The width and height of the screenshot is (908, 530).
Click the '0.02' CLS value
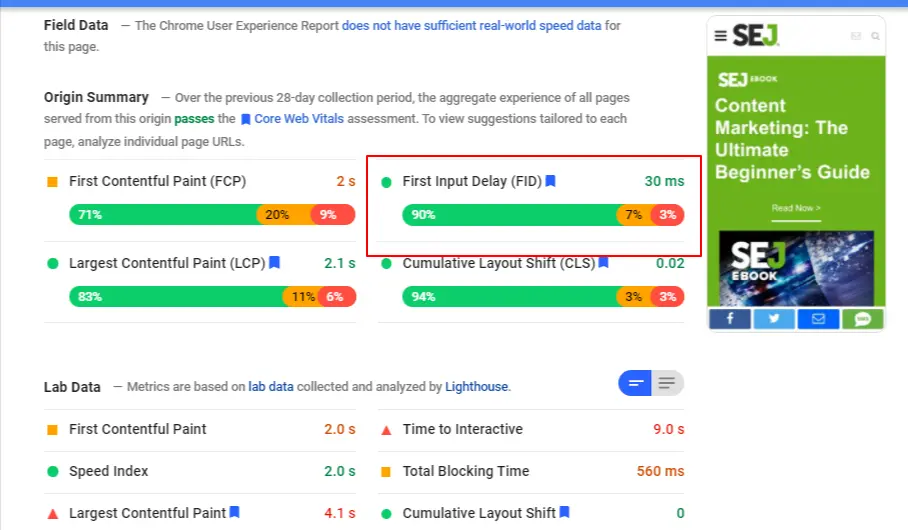click(x=670, y=263)
